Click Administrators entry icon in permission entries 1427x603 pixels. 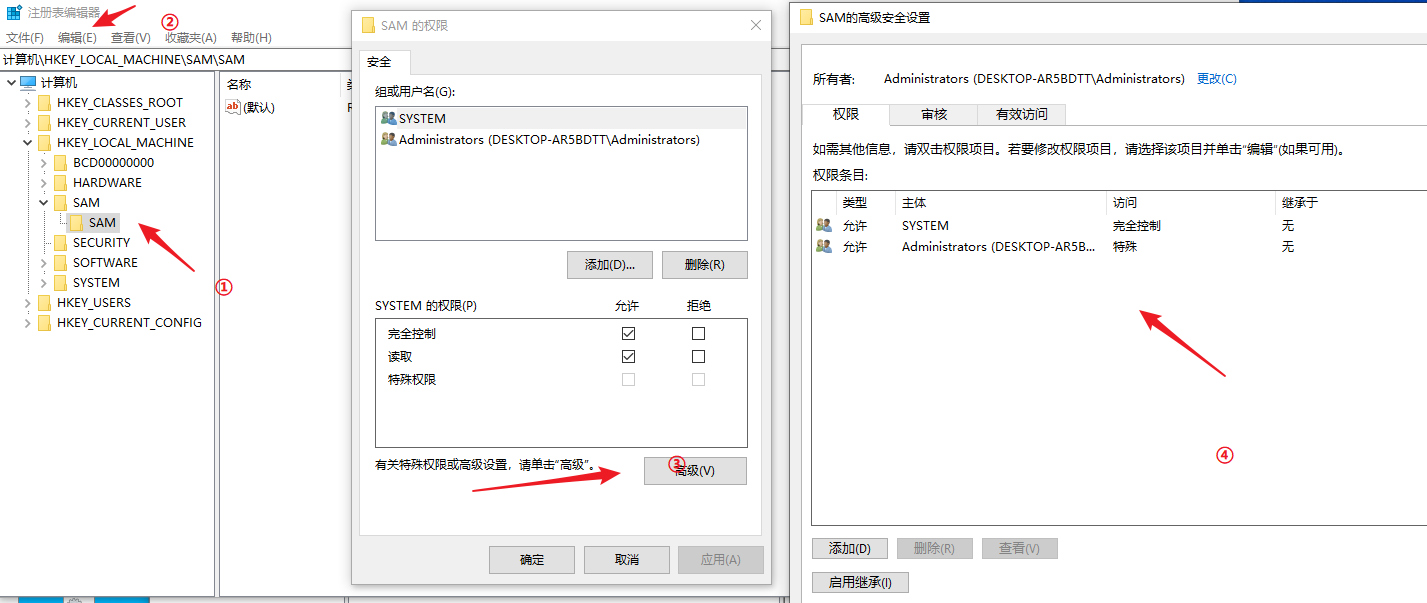824,246
